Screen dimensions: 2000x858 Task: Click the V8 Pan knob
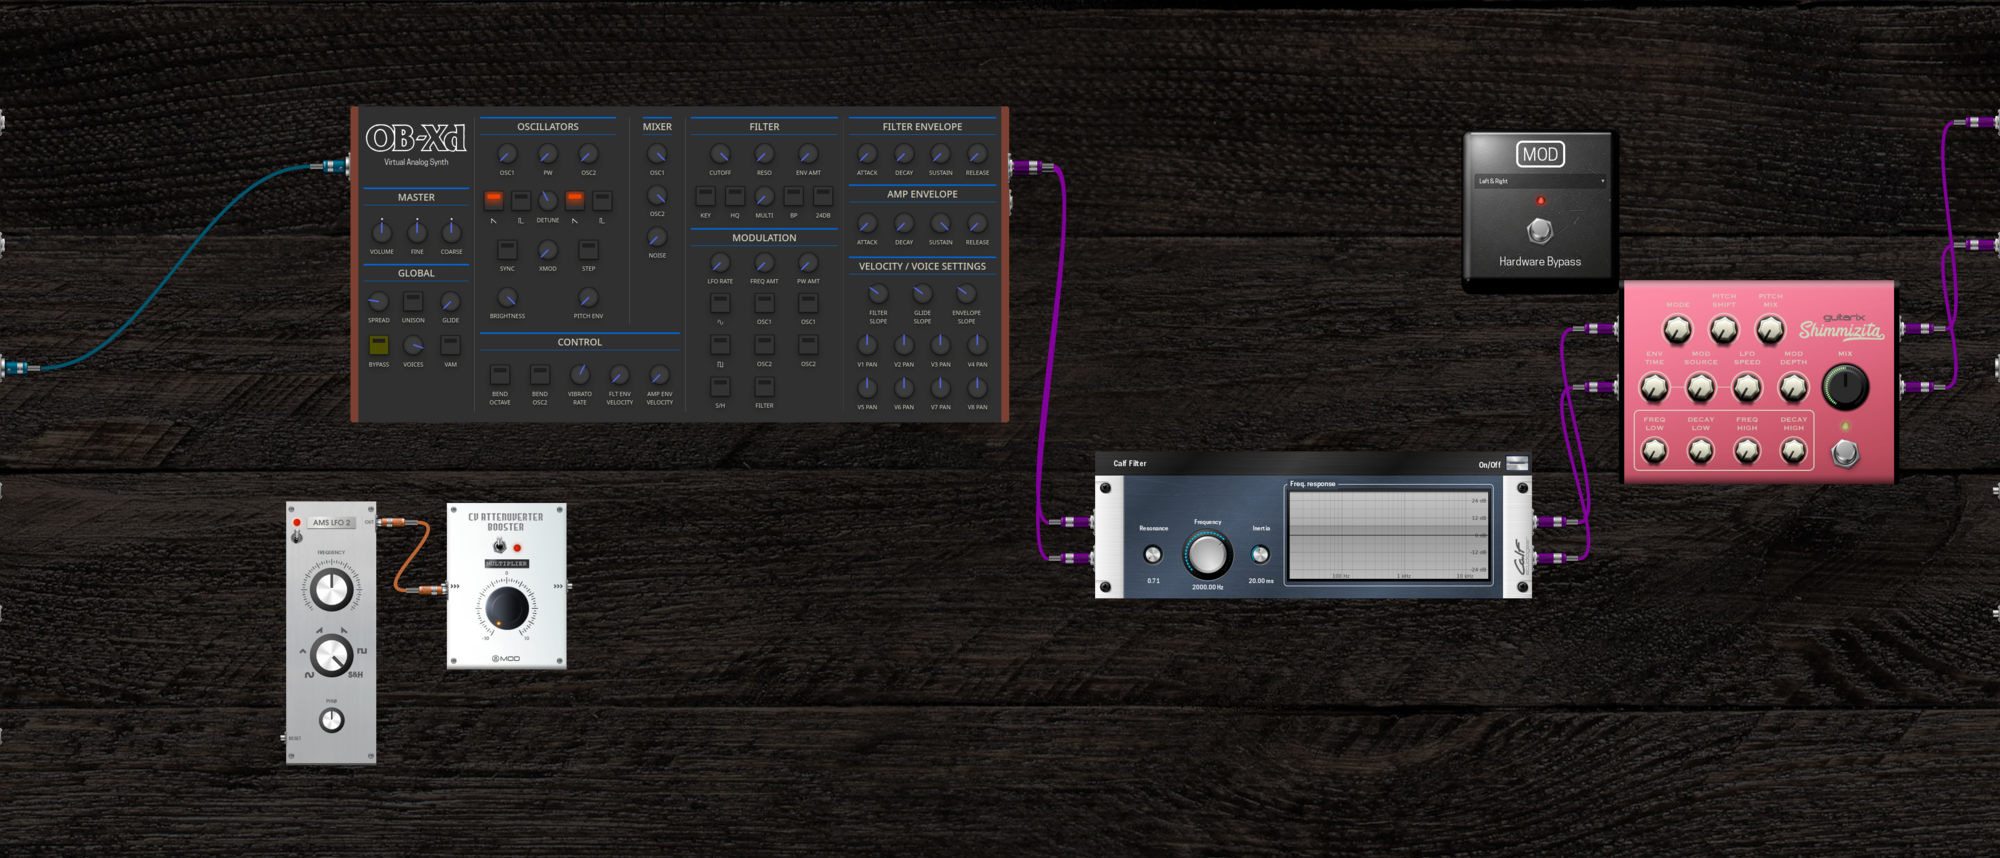pyautogui.click(x=977, y=387)
